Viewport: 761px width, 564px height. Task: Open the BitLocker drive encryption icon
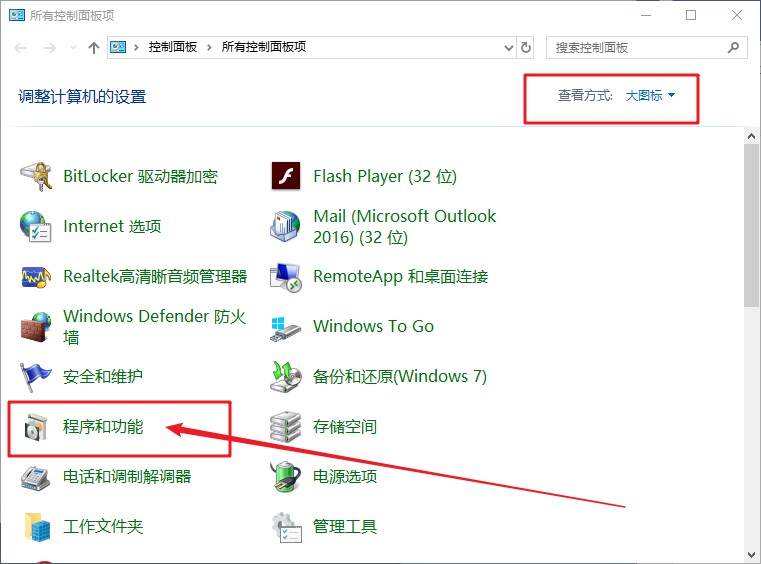coord(36,176)
